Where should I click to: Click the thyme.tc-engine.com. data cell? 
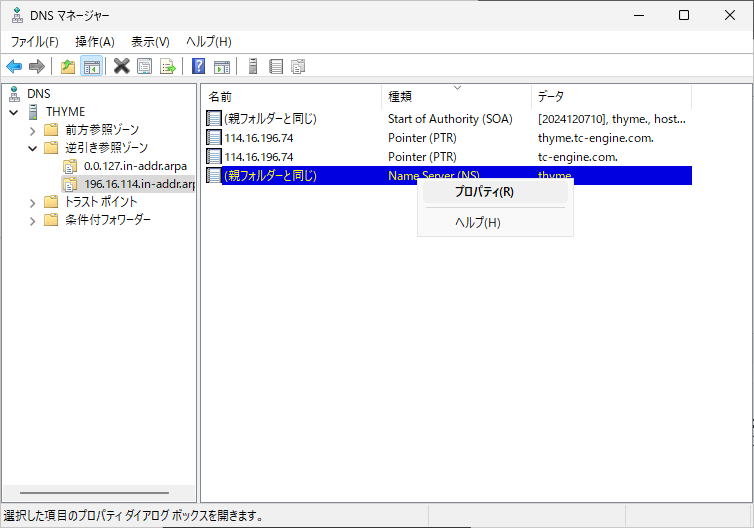tap(596, 138)
